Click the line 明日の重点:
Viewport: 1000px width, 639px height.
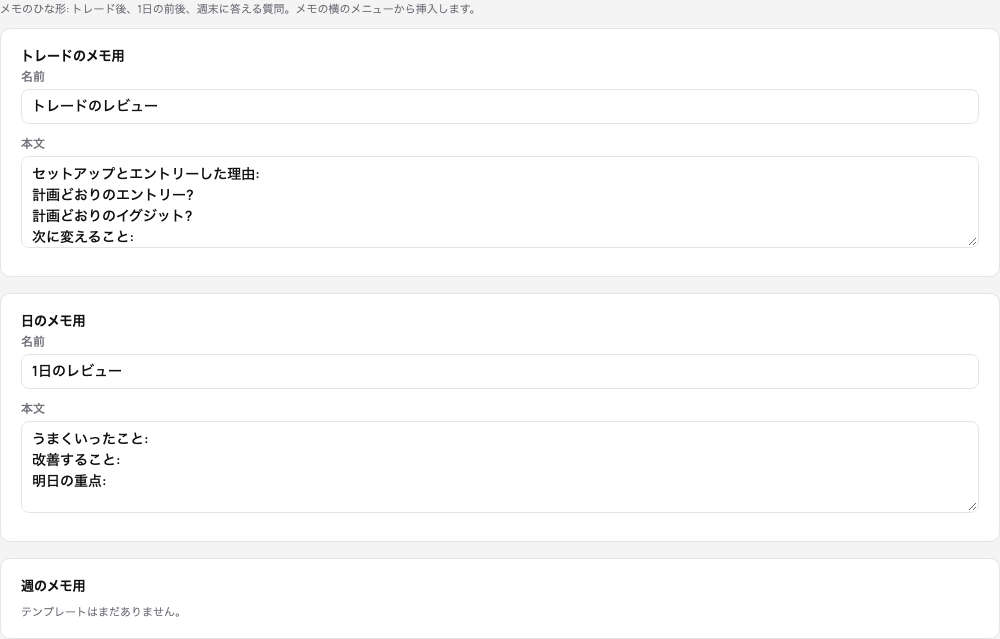[69, 481]
